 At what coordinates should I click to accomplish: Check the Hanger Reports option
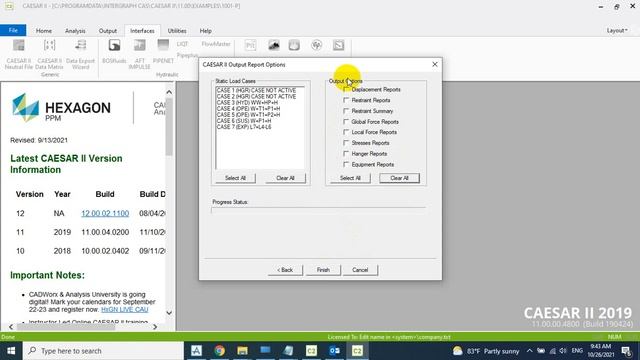pos(346,154)
